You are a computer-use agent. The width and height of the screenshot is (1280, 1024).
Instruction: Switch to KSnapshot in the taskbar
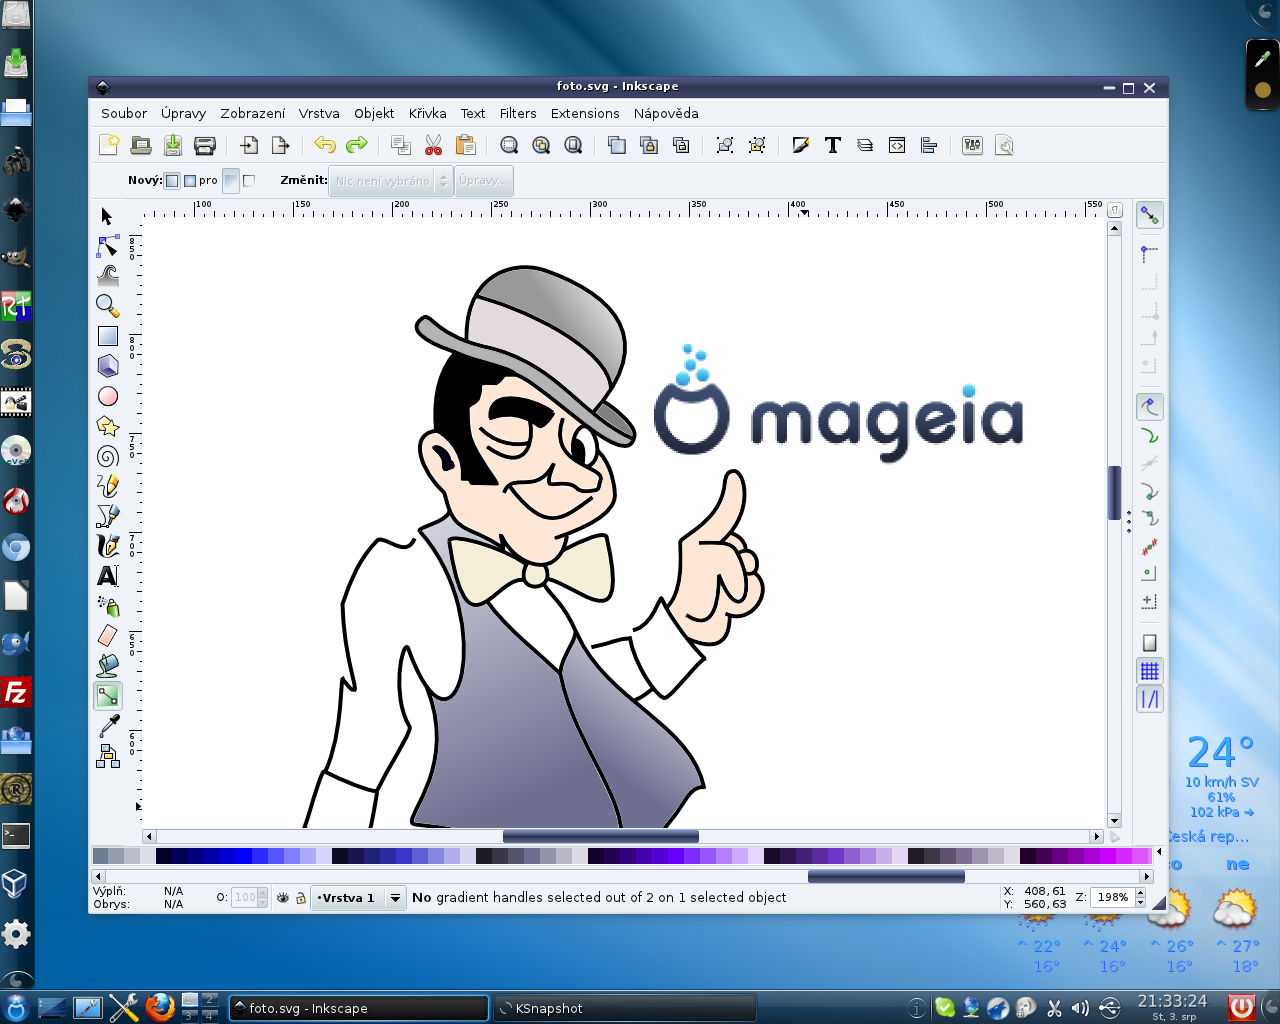[625, 1008]
